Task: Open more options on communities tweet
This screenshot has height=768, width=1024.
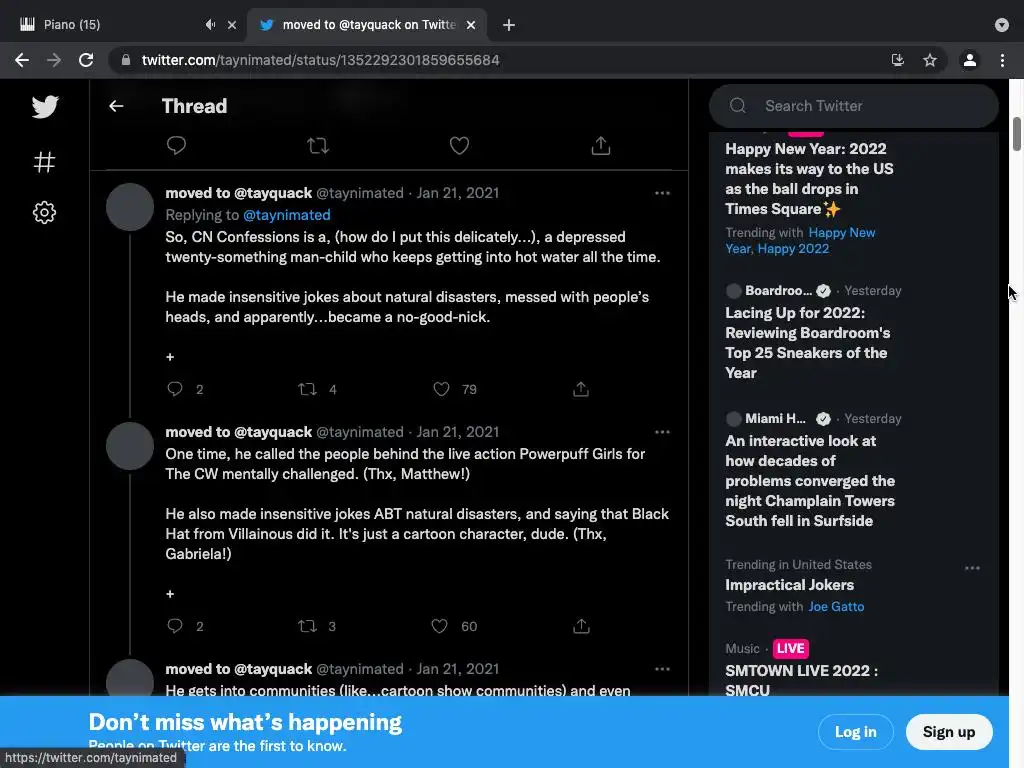Action: 662,669
